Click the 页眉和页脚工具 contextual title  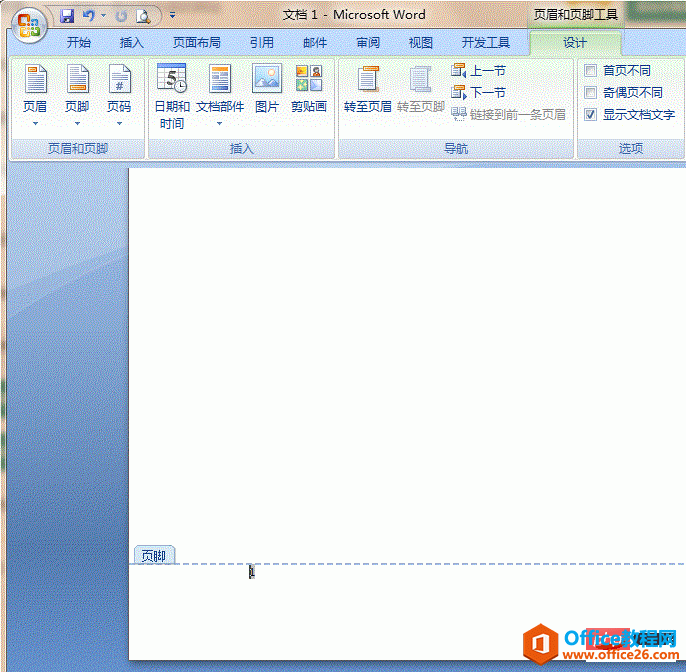pyautogui.click(x=576, y=14)
